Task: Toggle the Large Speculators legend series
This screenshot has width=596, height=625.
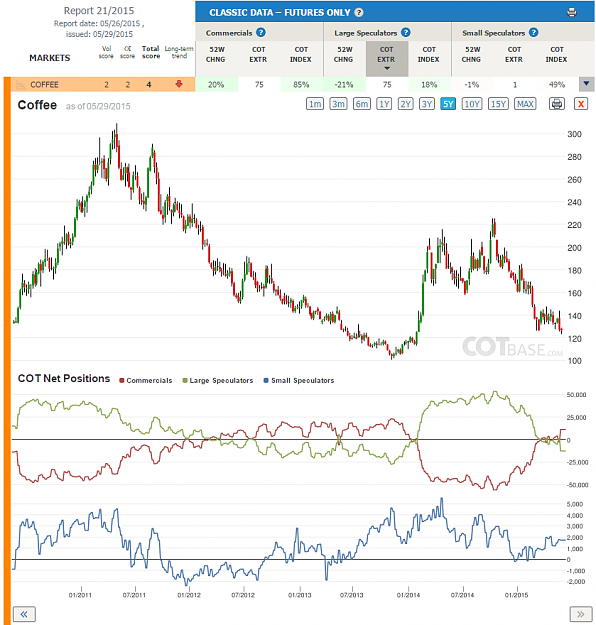Action: point(218,381)
